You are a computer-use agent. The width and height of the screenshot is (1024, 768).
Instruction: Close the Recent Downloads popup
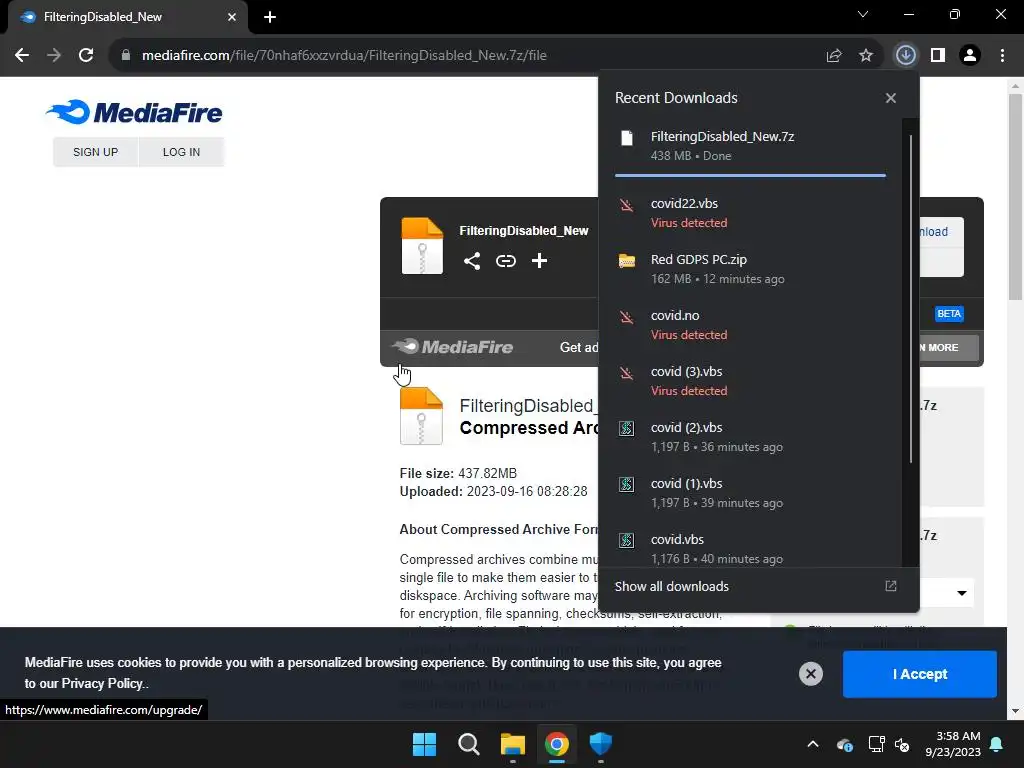[x=891, y=98]
